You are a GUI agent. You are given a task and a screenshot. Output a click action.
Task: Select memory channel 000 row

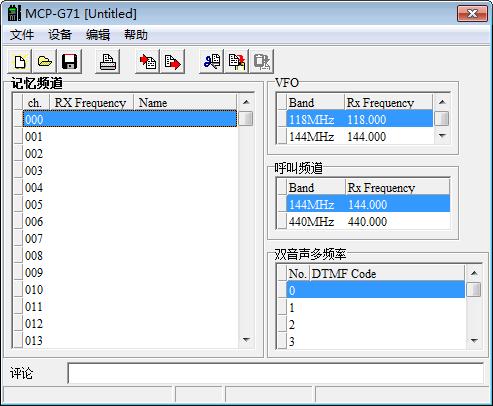pyautogui.click(x=130, y=119)
